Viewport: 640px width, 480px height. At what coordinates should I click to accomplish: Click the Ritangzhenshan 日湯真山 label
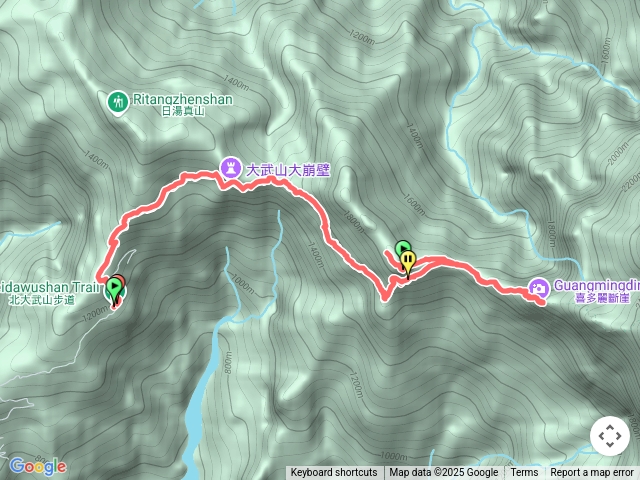[183, 104]
